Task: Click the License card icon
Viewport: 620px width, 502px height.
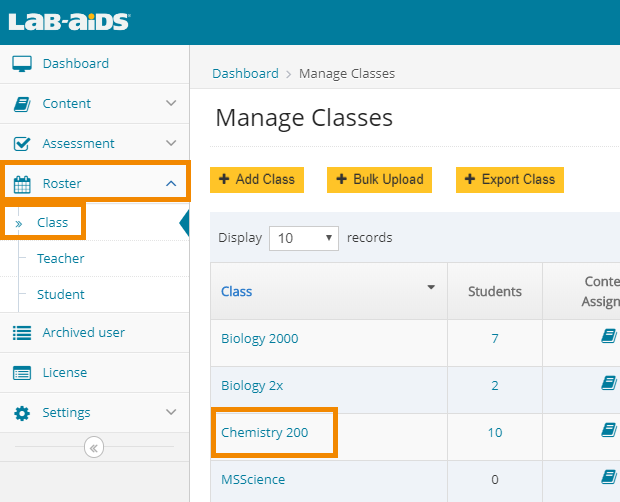Action: 22,373
